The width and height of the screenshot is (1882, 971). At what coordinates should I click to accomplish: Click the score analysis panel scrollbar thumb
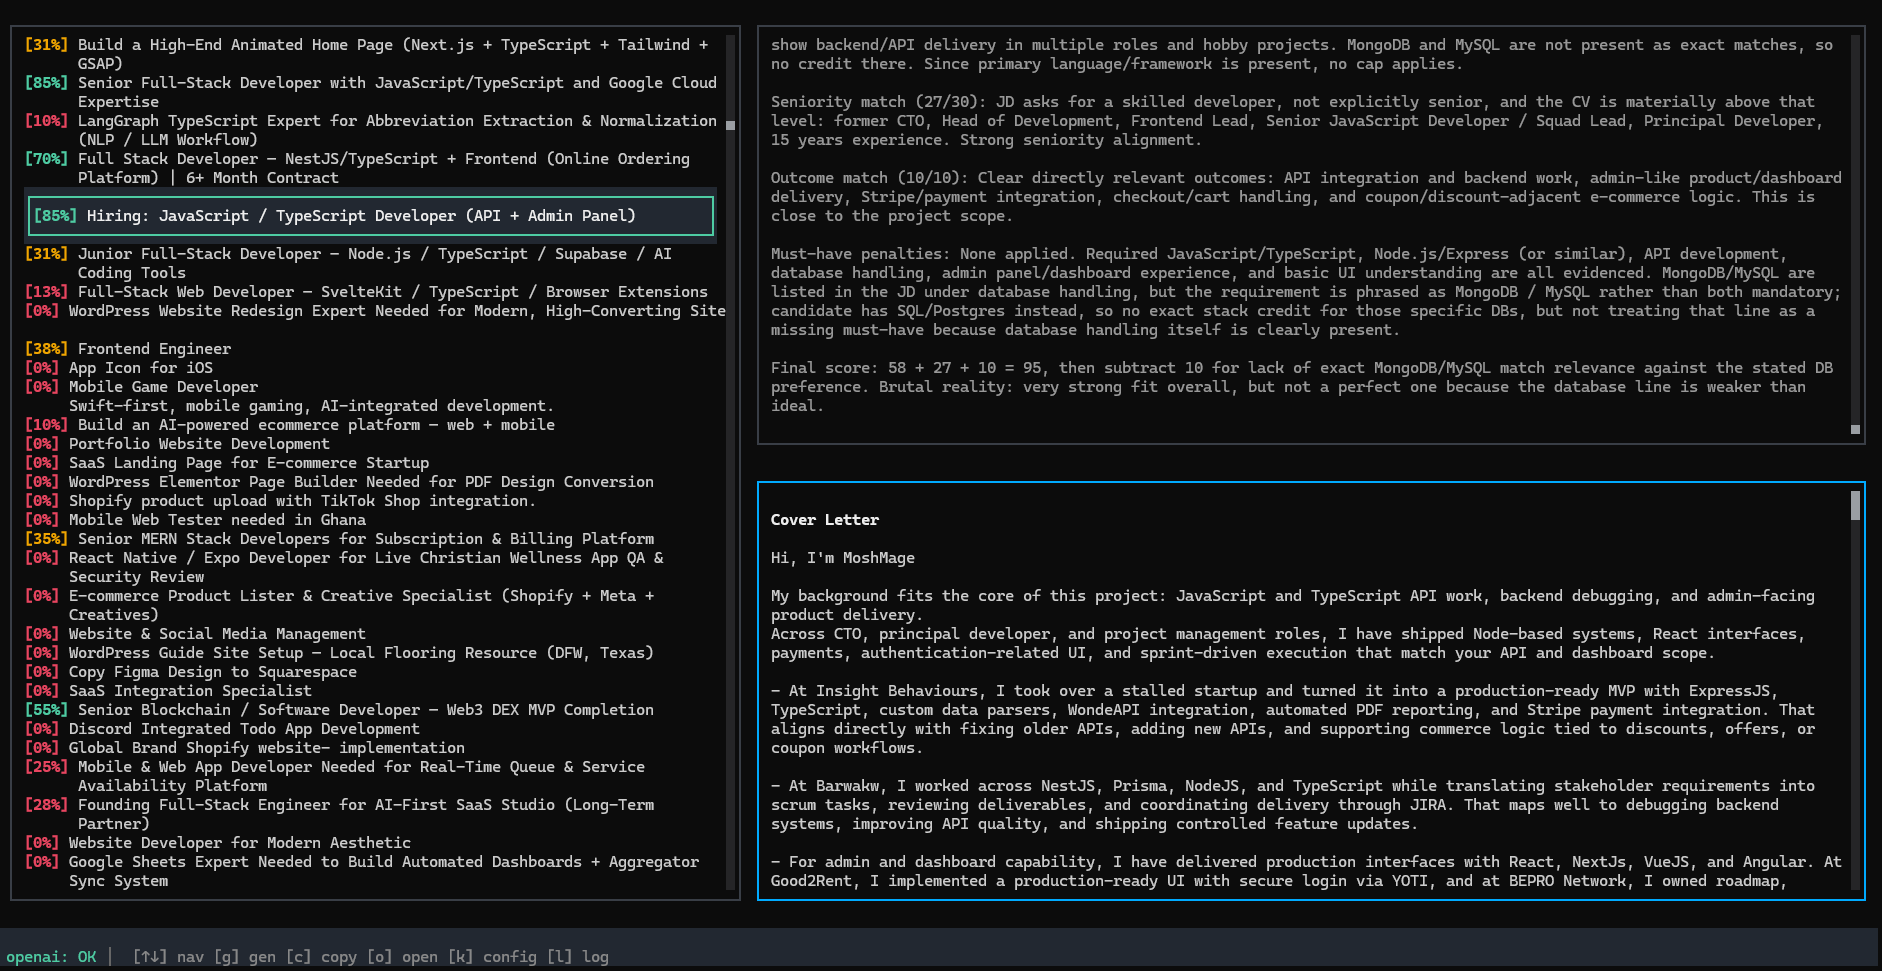click(1855, 429)
